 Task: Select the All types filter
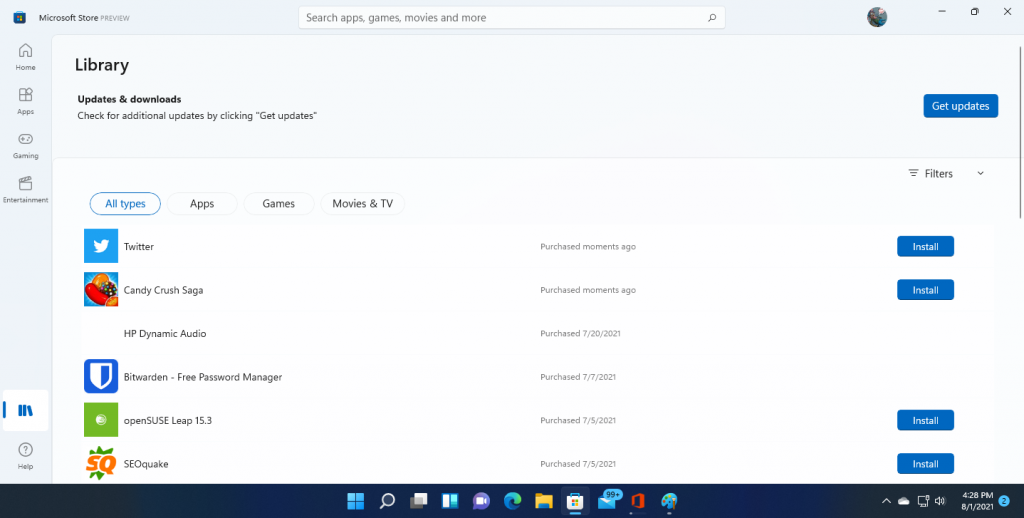point(125,203)
